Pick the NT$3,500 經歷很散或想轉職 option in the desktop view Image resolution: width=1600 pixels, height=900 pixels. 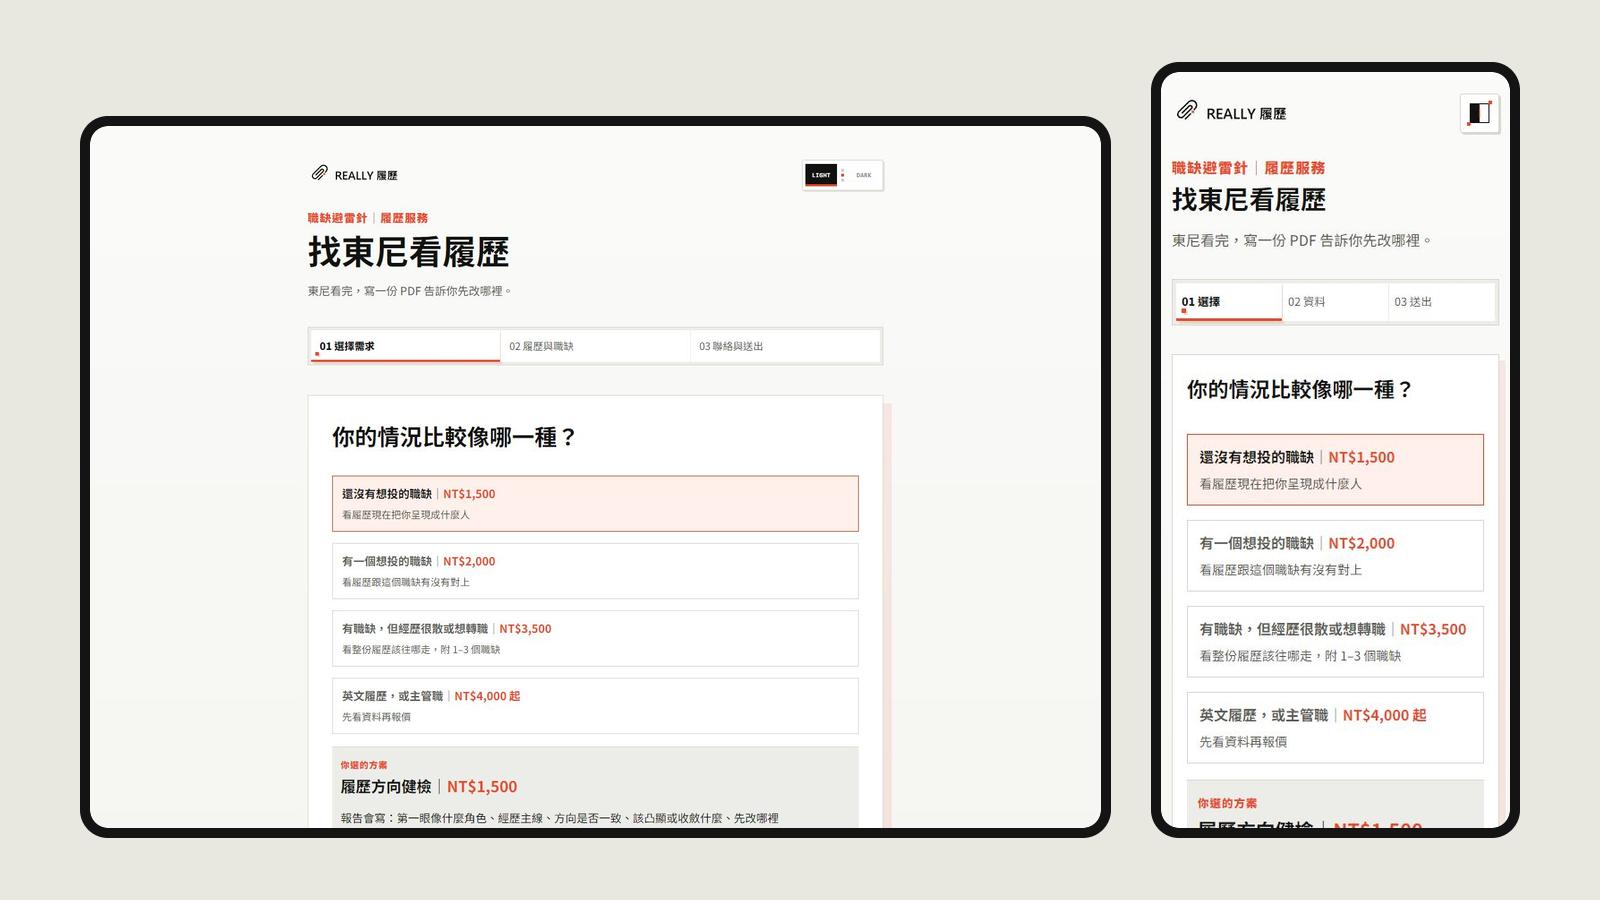[x=595, y=638]
